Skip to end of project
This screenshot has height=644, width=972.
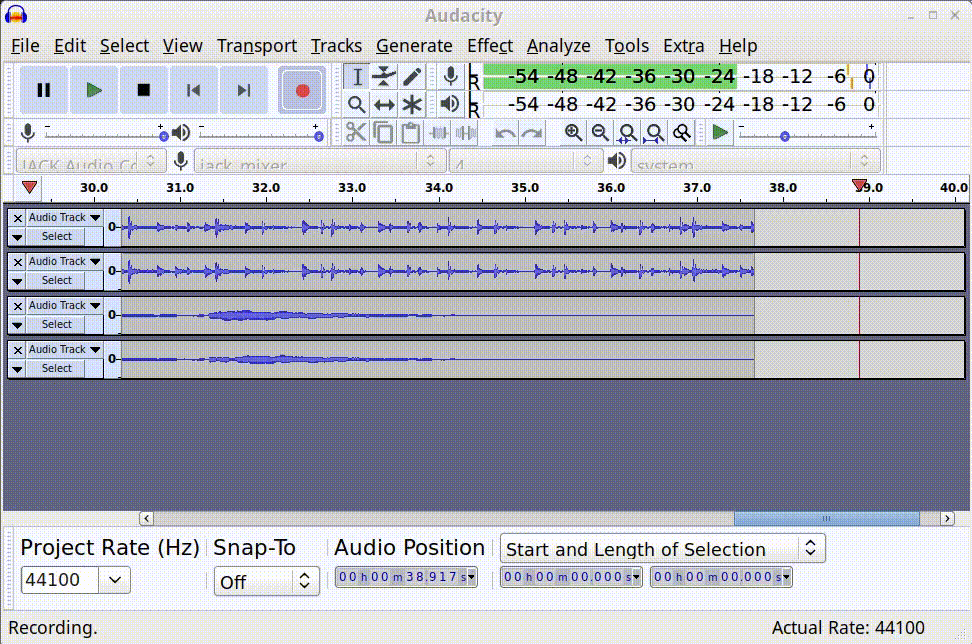(244, 90)
